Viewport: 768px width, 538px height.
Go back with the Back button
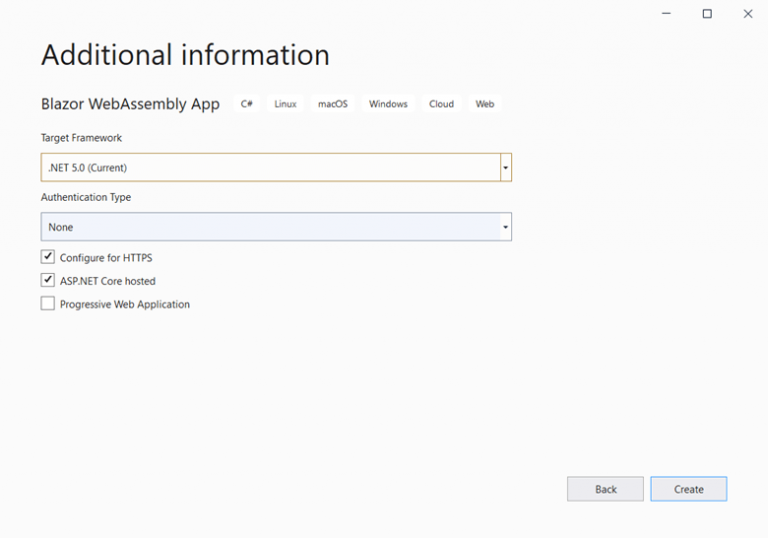[x=605, y=489]
